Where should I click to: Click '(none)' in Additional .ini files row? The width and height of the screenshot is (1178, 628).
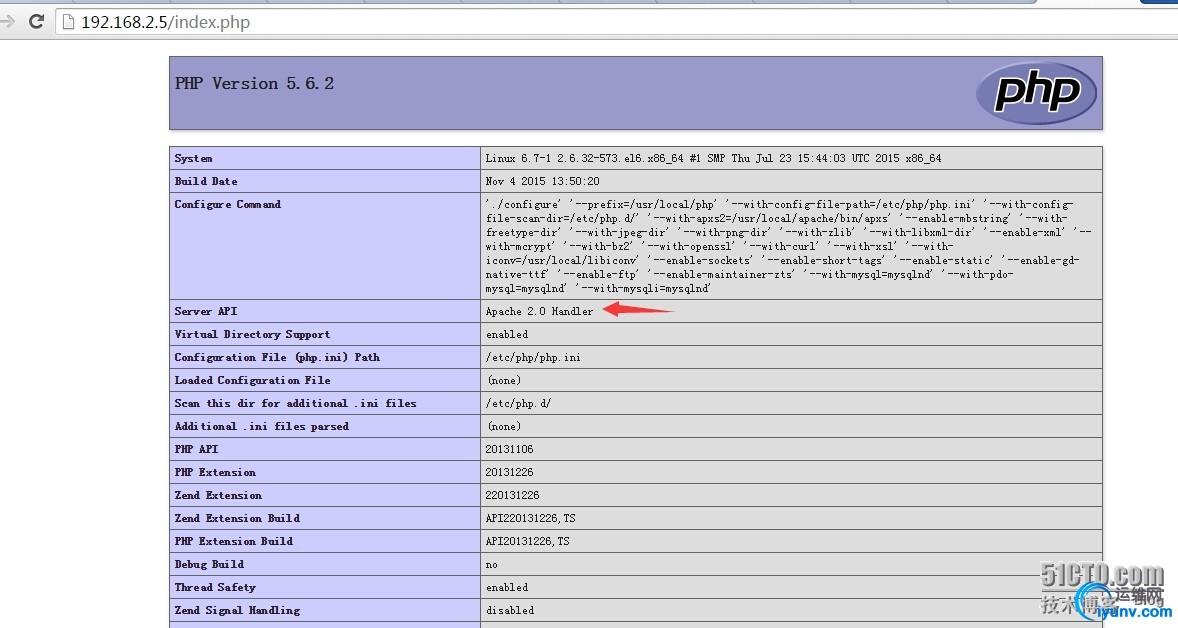point(504,427)
